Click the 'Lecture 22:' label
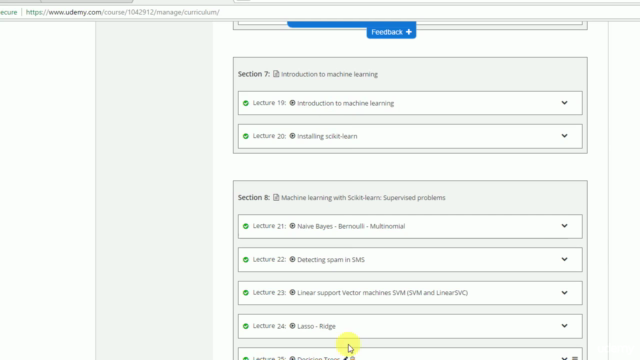The height and width of the screenshot is (360, 640). pos(269,259)
